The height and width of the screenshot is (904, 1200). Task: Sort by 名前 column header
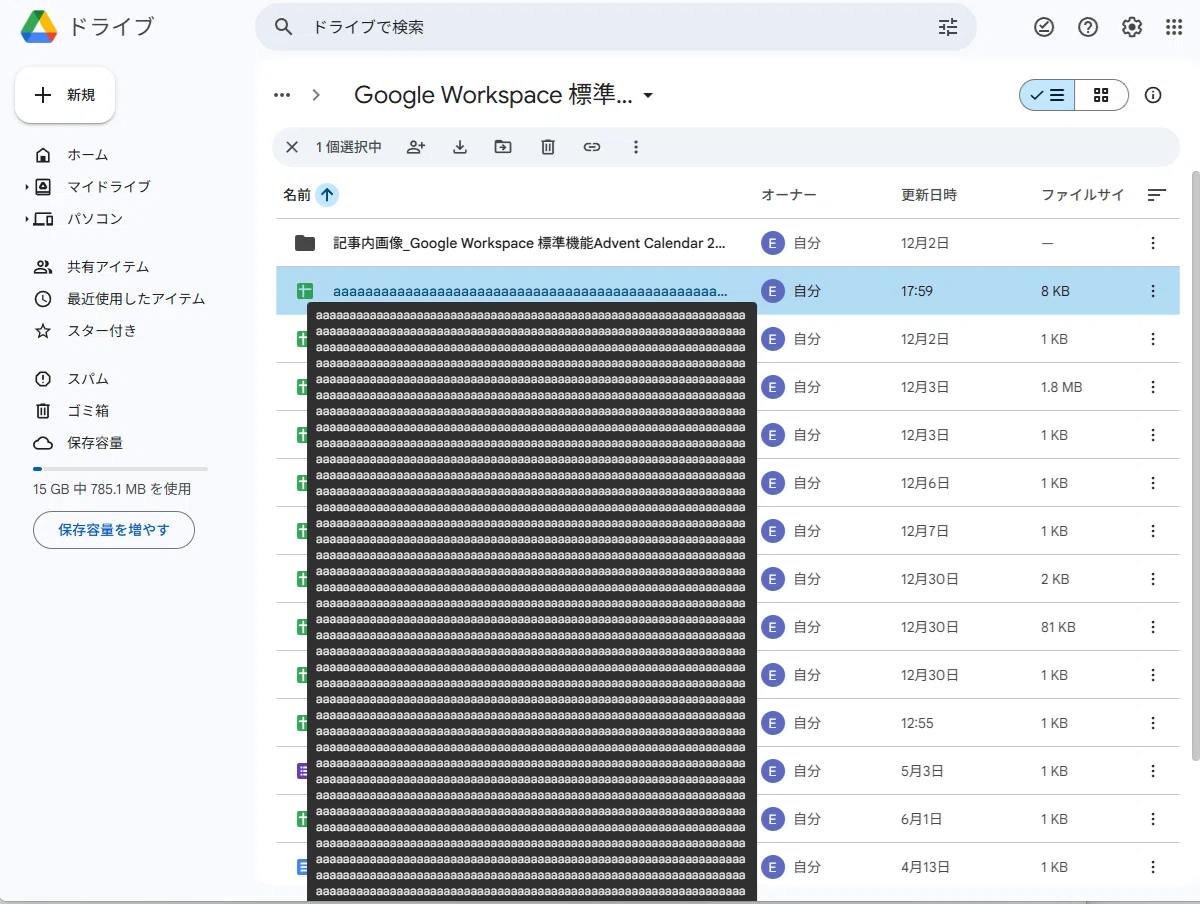(x=297, y=195)
